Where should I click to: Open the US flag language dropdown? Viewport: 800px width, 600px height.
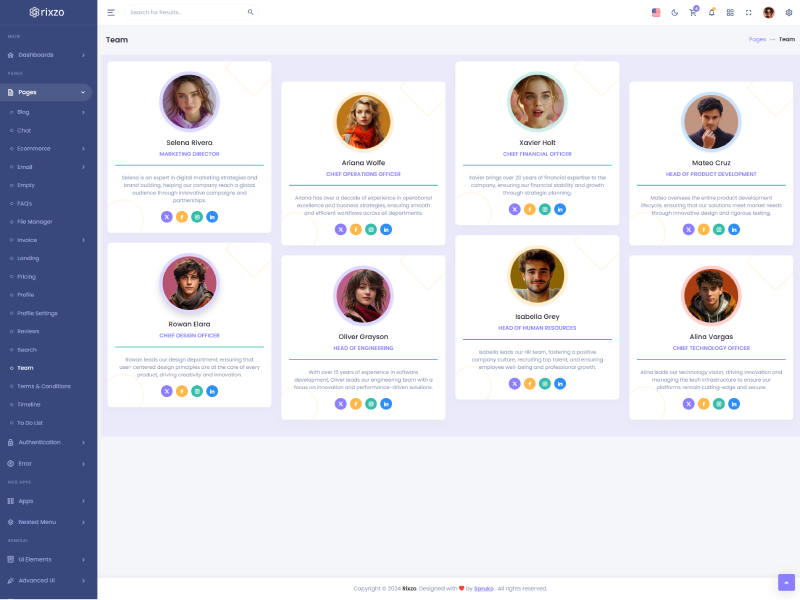[656, 12]
